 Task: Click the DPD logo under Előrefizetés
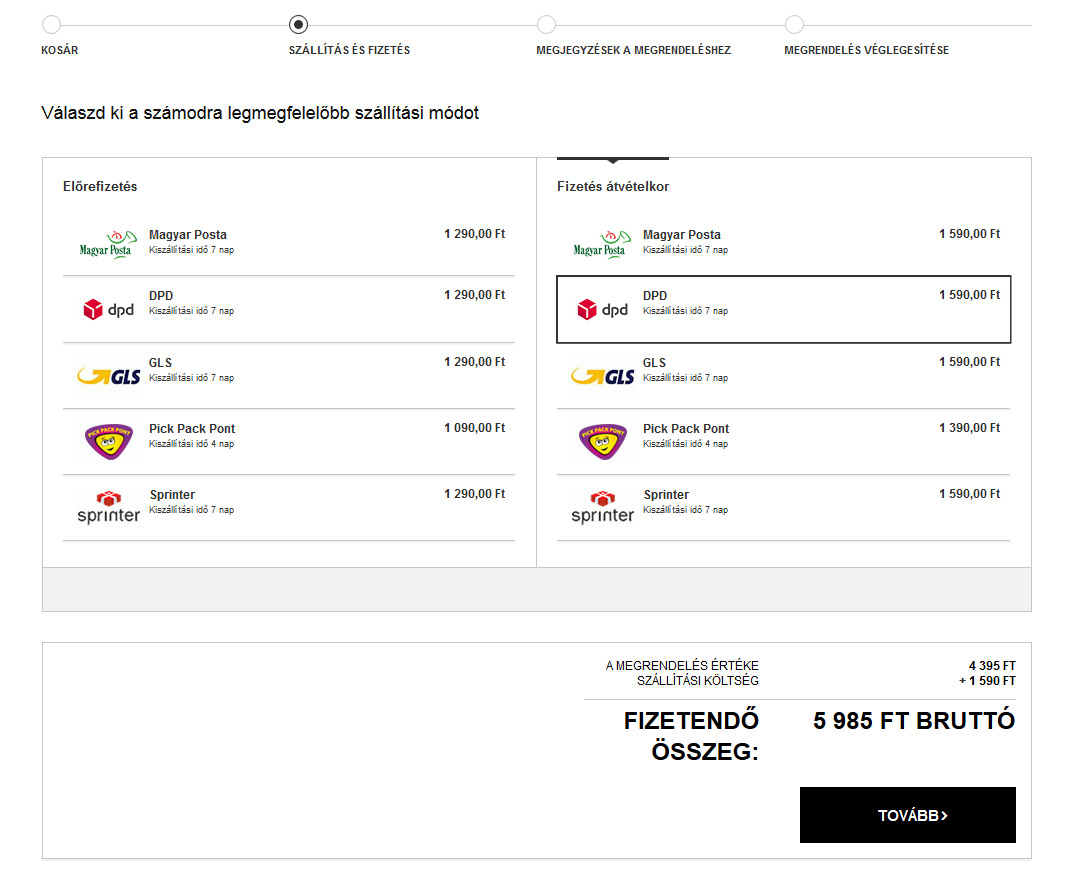(108, 310)
